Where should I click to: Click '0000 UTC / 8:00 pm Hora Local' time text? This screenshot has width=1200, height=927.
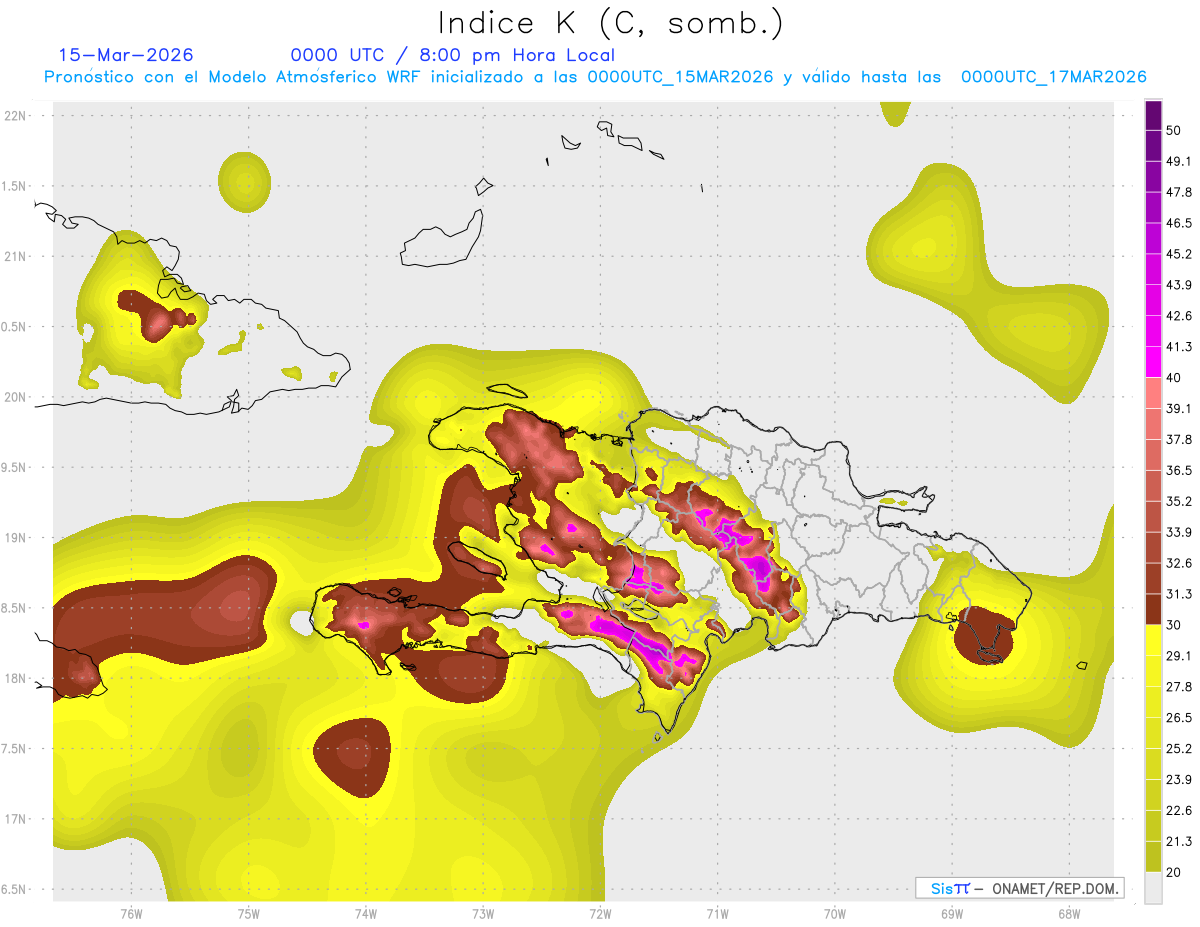click(453, 55)
